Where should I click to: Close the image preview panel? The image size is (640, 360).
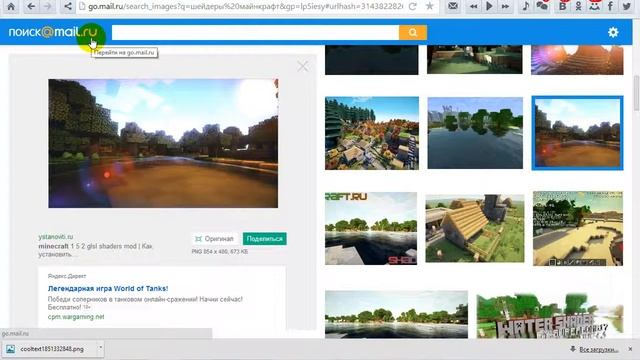point(302,66)
